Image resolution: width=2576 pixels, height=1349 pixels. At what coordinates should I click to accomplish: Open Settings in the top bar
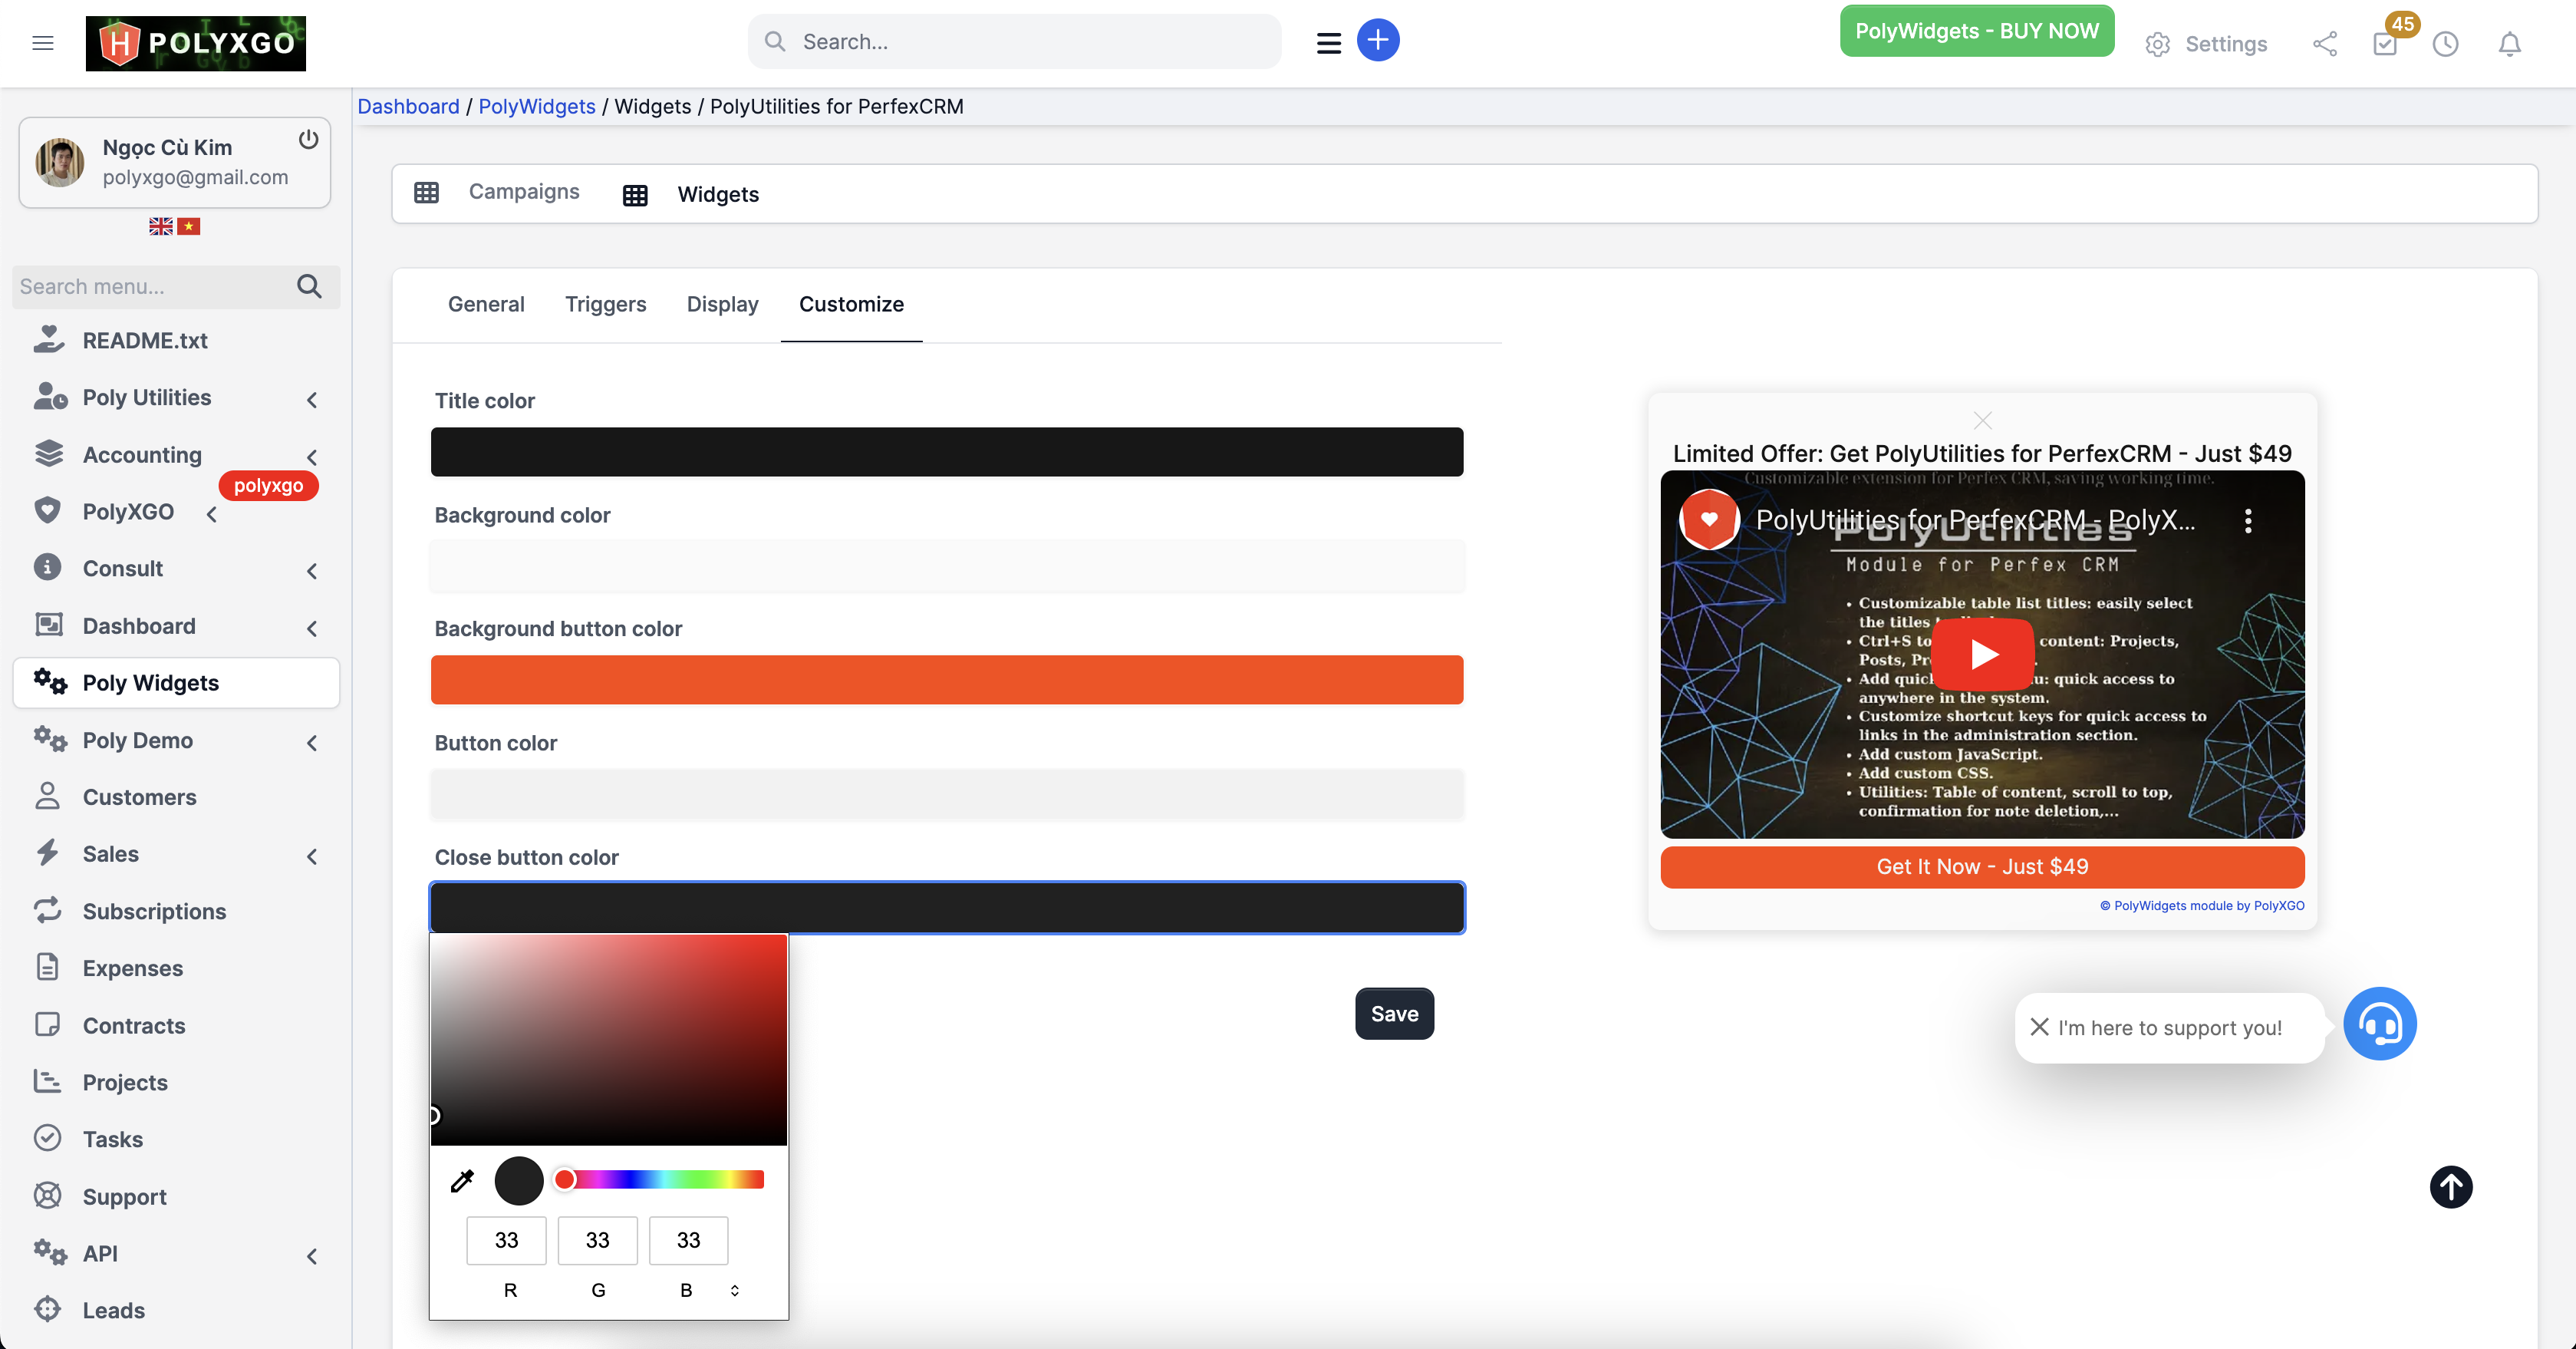click(x=2206, y=44)
